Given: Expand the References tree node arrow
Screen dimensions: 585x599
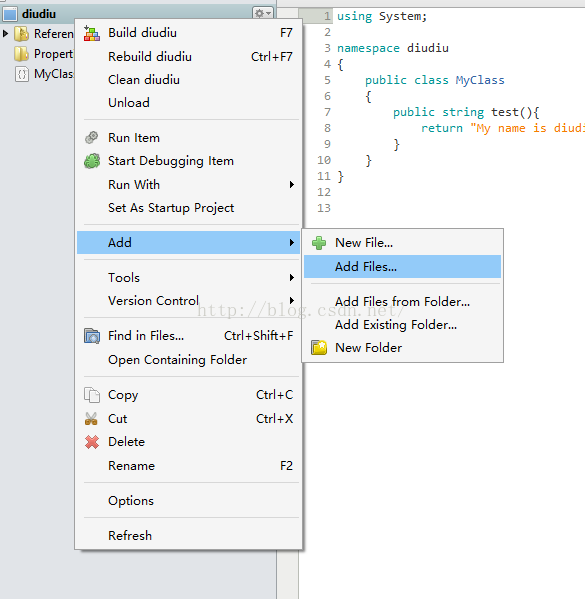Looking at the screenshot, I should (5, 34).
